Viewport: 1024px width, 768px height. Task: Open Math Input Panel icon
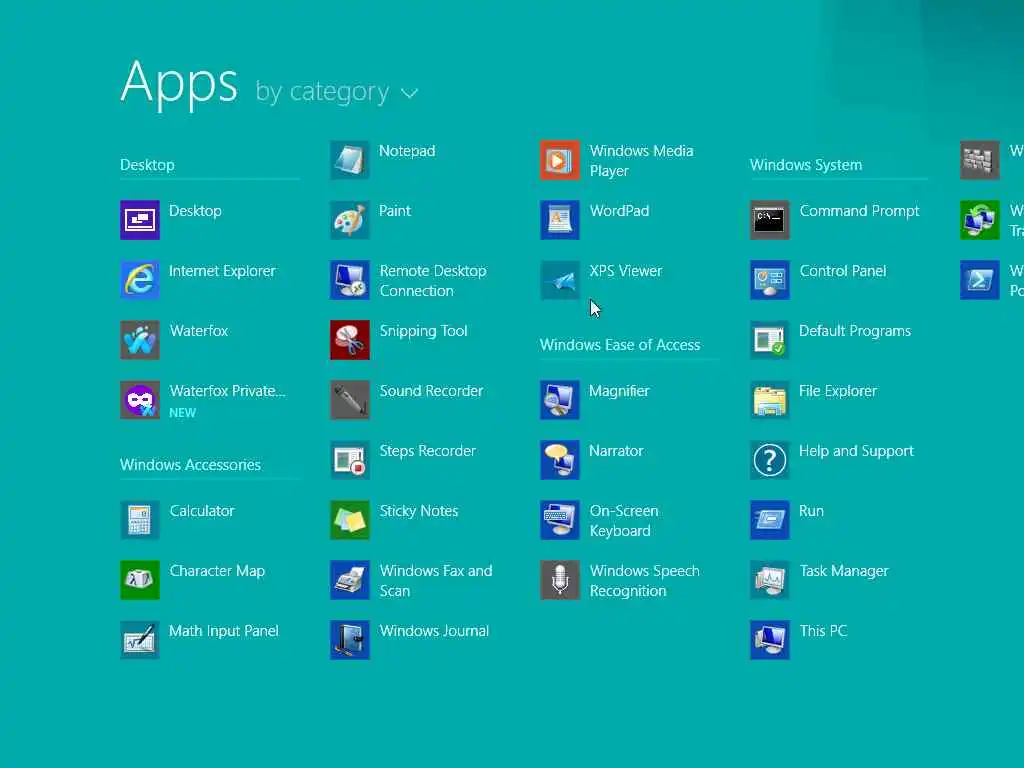point(140,641)
